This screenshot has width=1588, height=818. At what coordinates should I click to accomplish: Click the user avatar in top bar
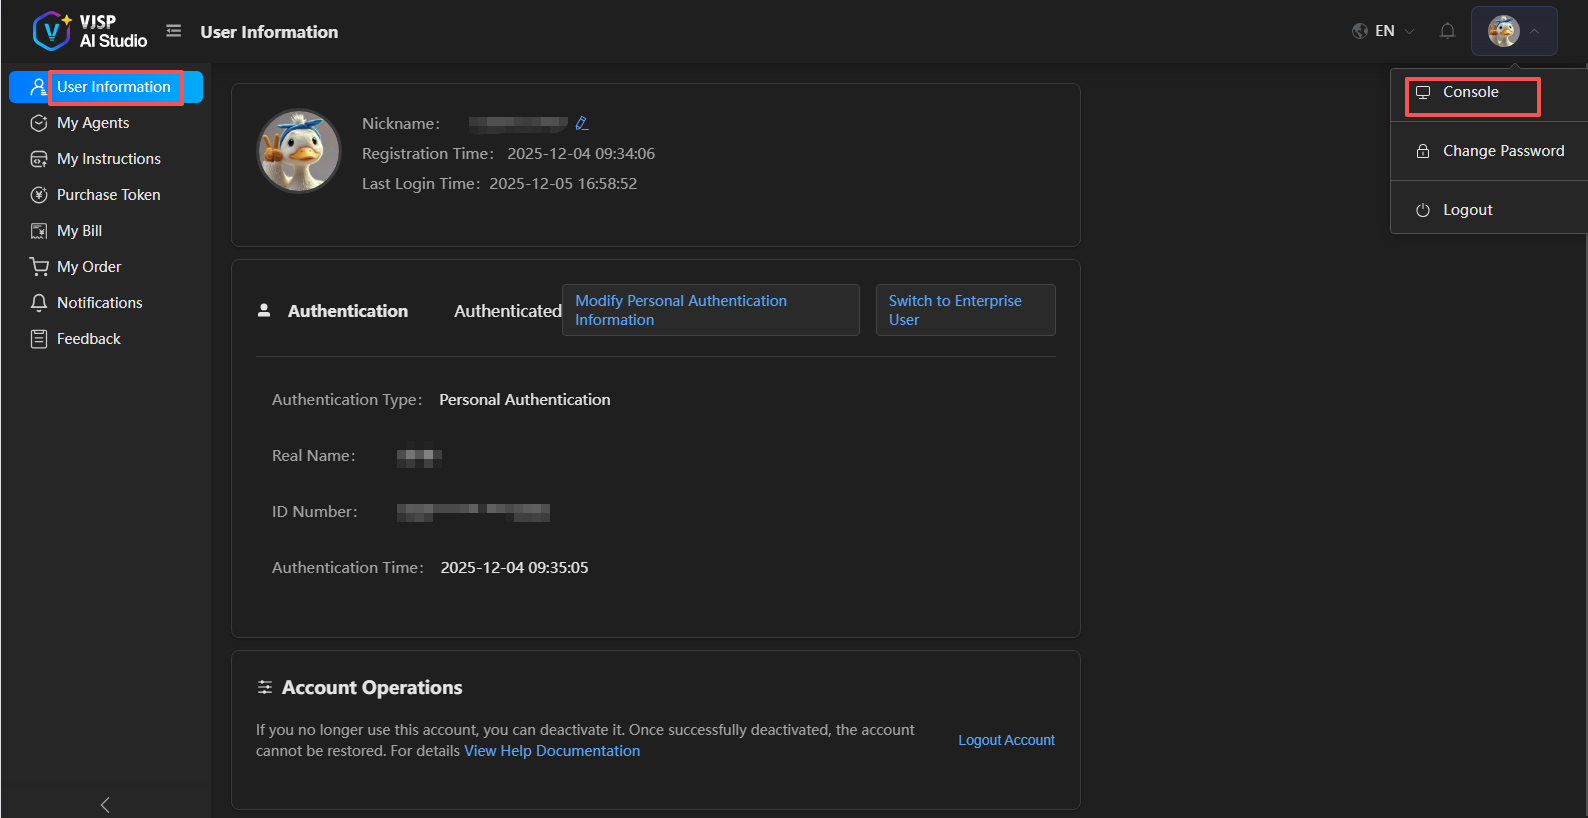[x=1504, y=31]
